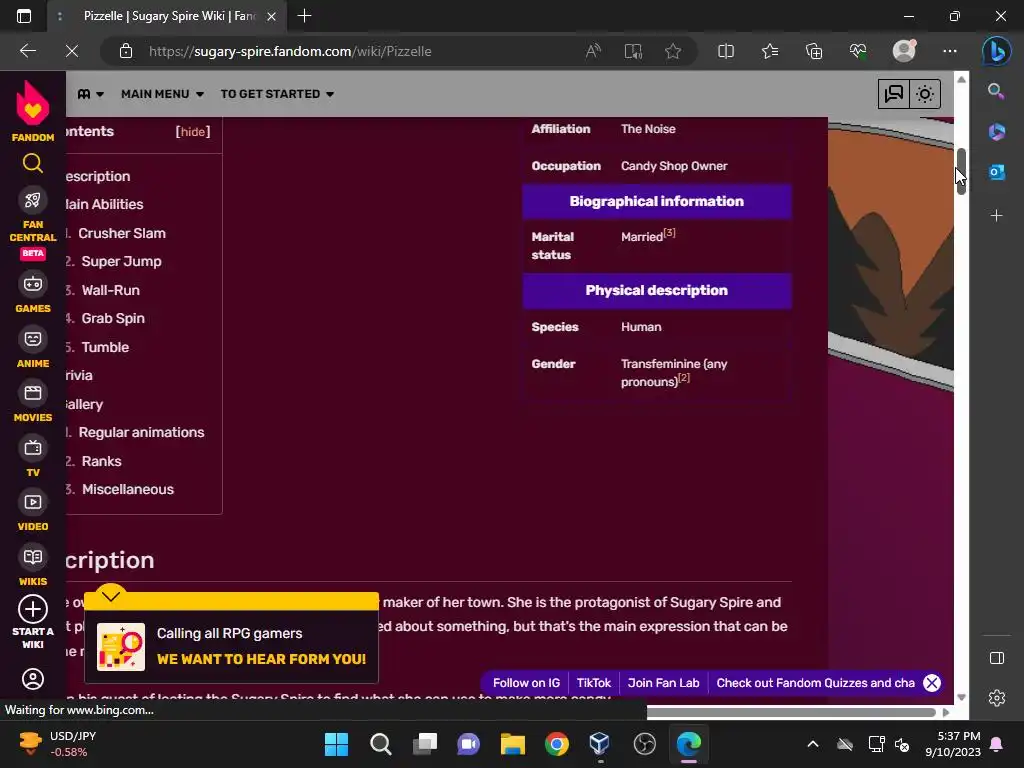Open the Wikis book icon

click(33, 557)
